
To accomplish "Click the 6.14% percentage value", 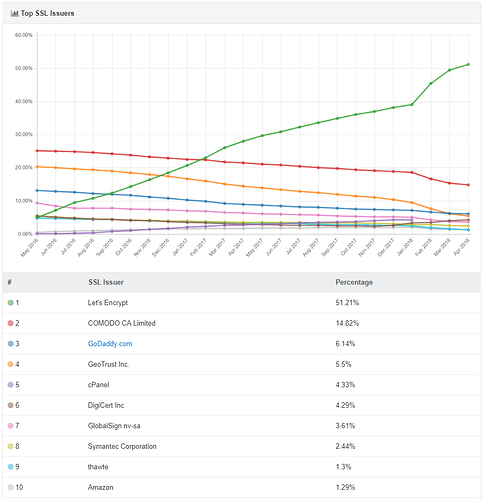I will [345, 344].
